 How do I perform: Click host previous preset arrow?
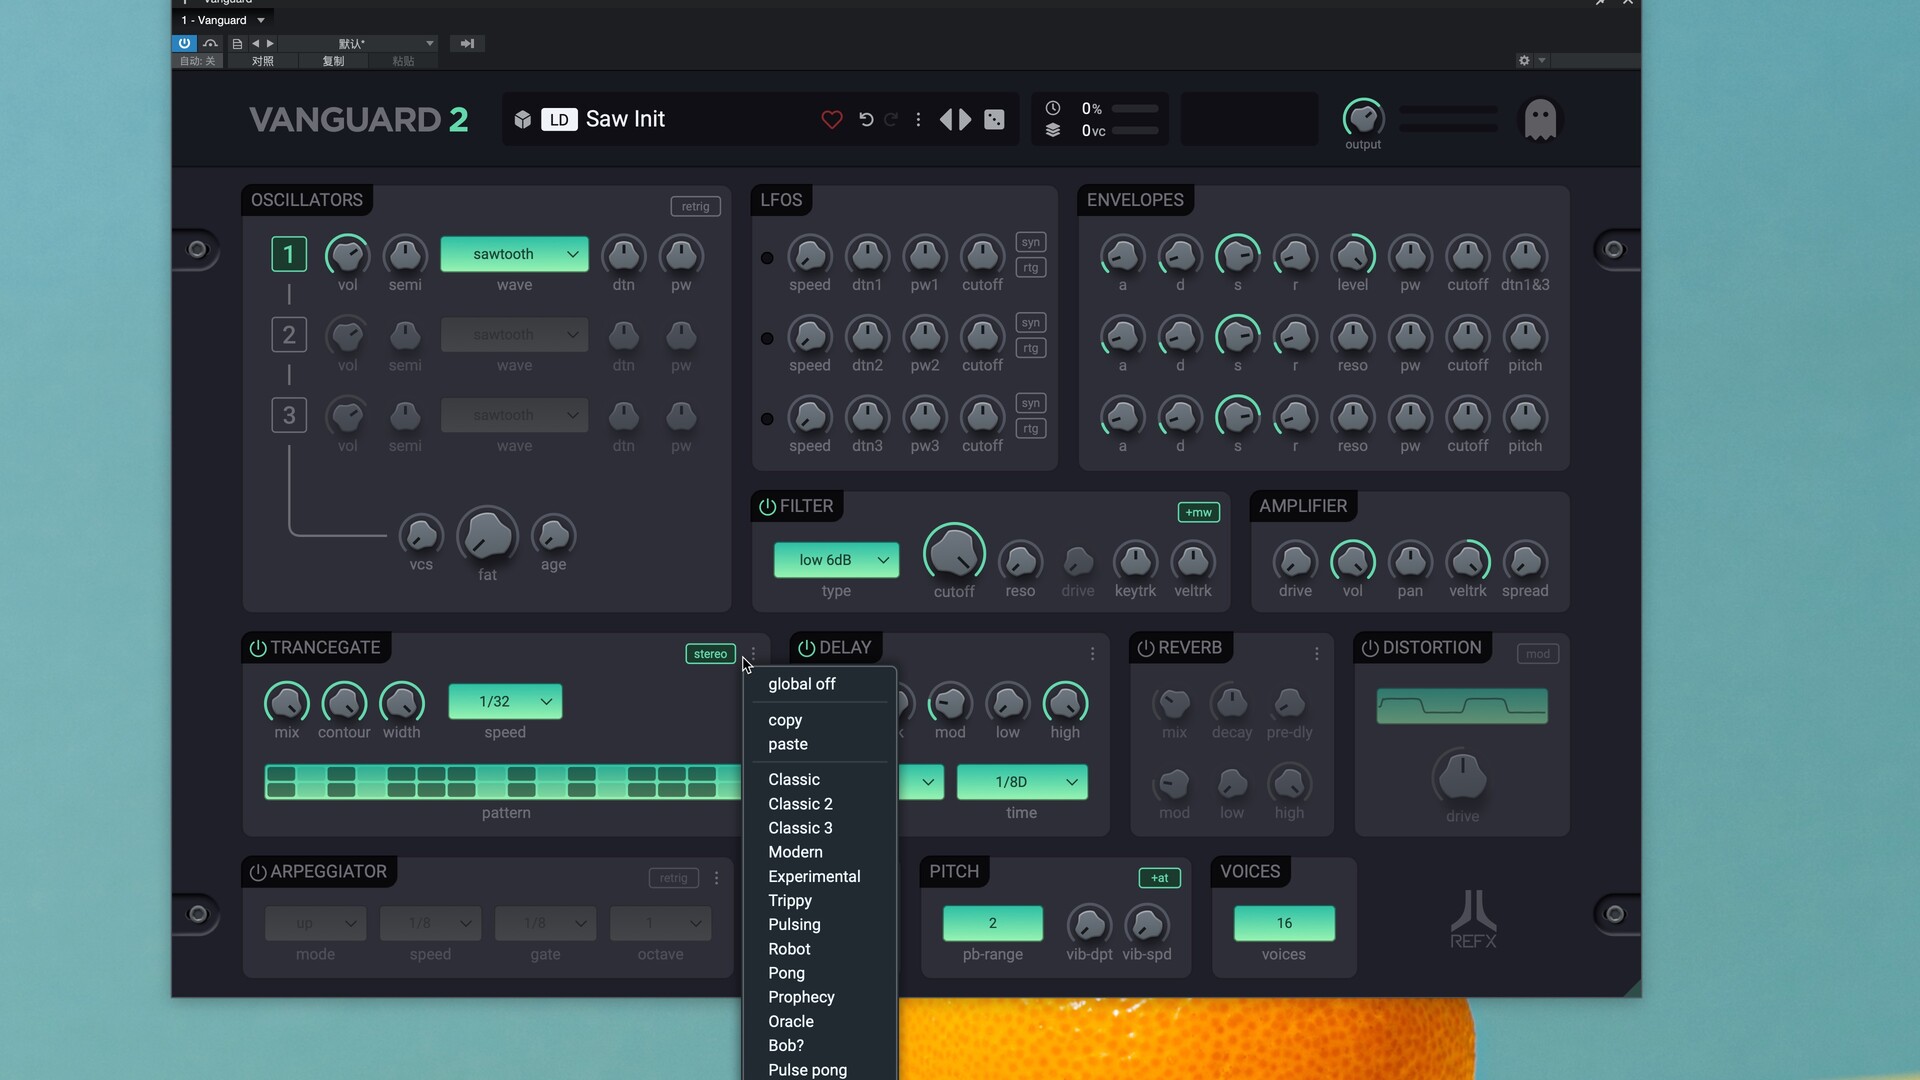(x=256, y=43)
